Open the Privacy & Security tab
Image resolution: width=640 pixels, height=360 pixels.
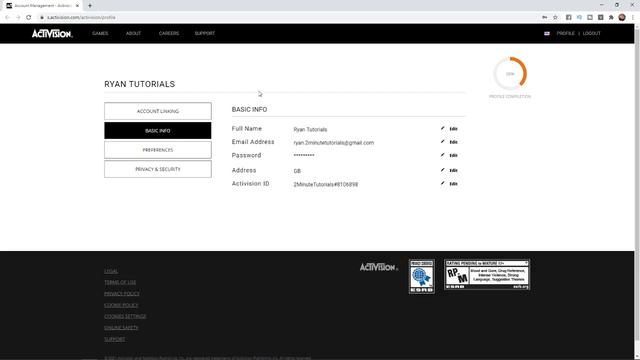[x=158, y=169]
